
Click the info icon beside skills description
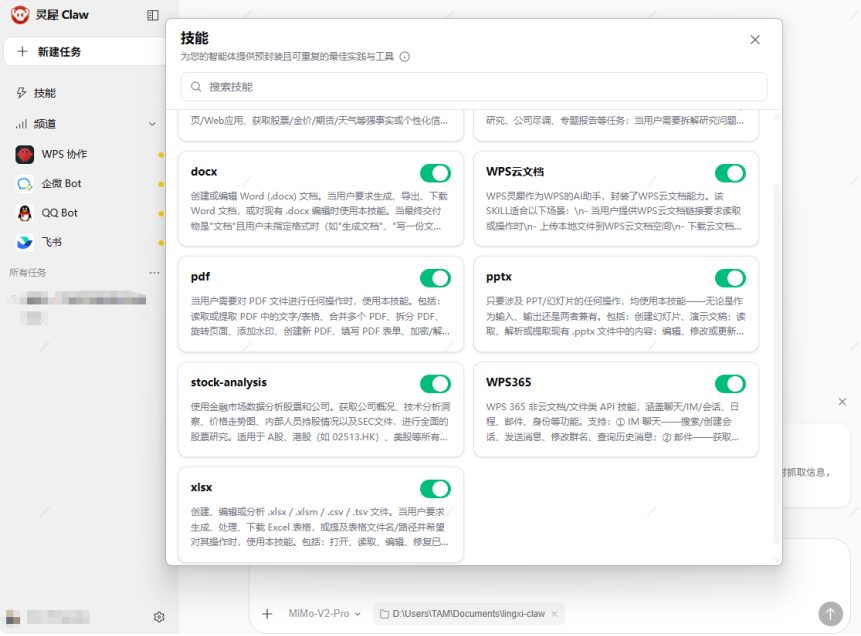click(x=405, y=57)
